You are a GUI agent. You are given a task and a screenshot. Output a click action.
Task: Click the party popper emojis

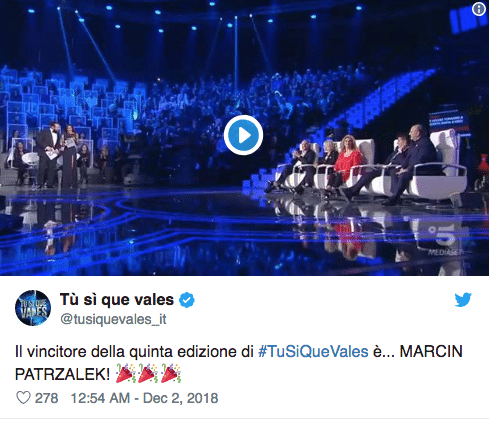[148, 373]
